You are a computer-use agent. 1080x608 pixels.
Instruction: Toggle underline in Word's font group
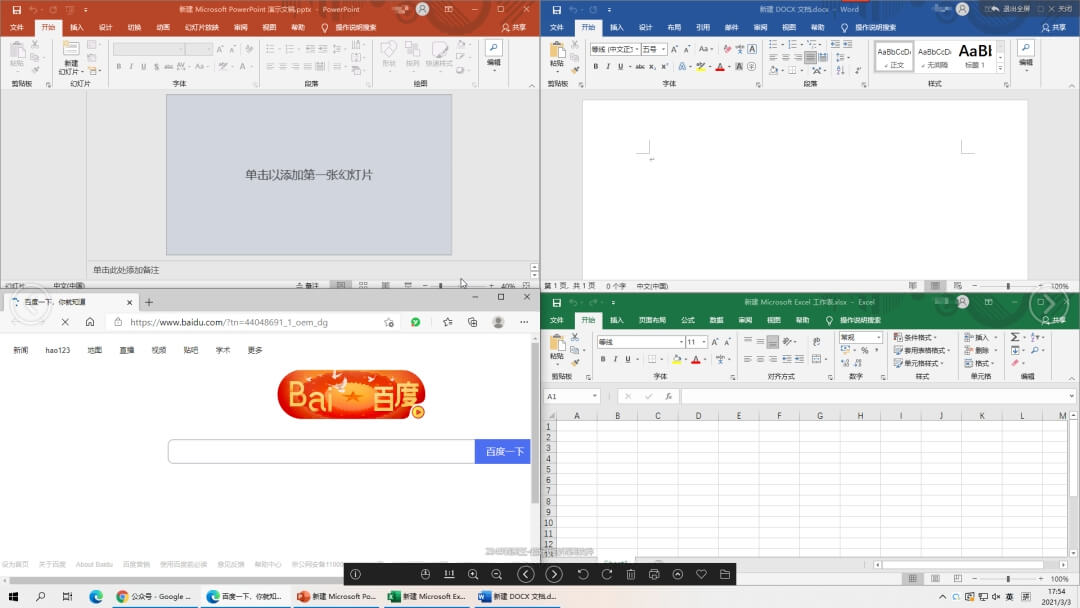point(620,67)
